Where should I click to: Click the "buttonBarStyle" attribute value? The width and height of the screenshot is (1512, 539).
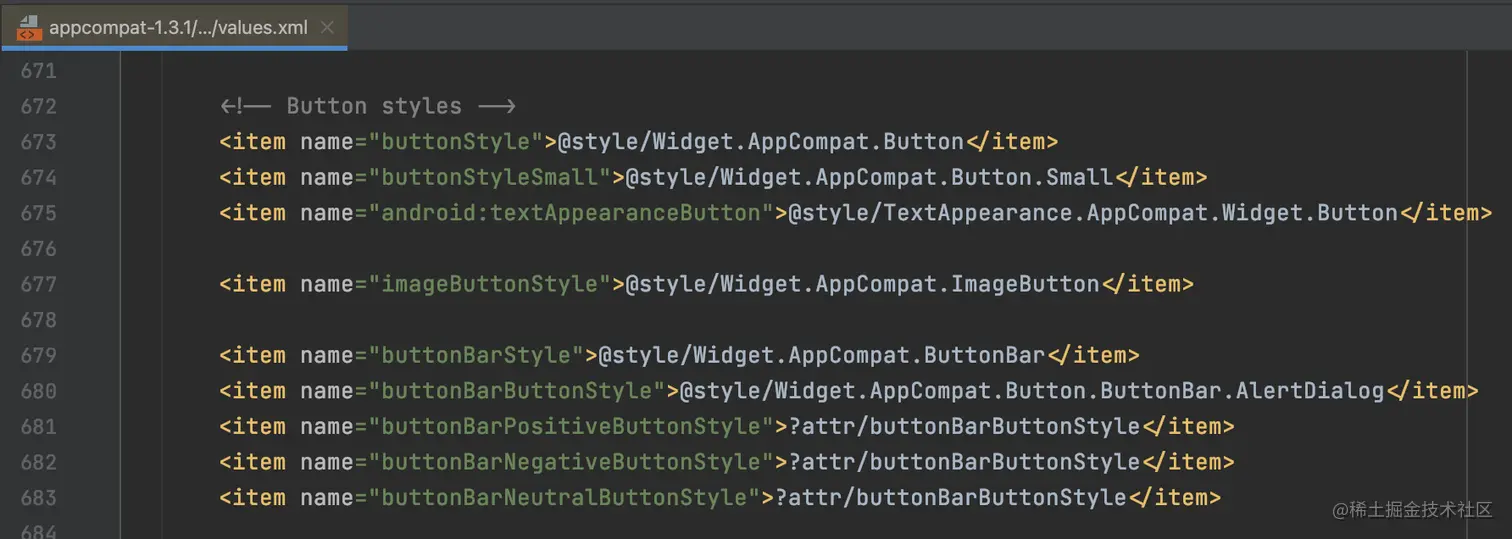476,355
